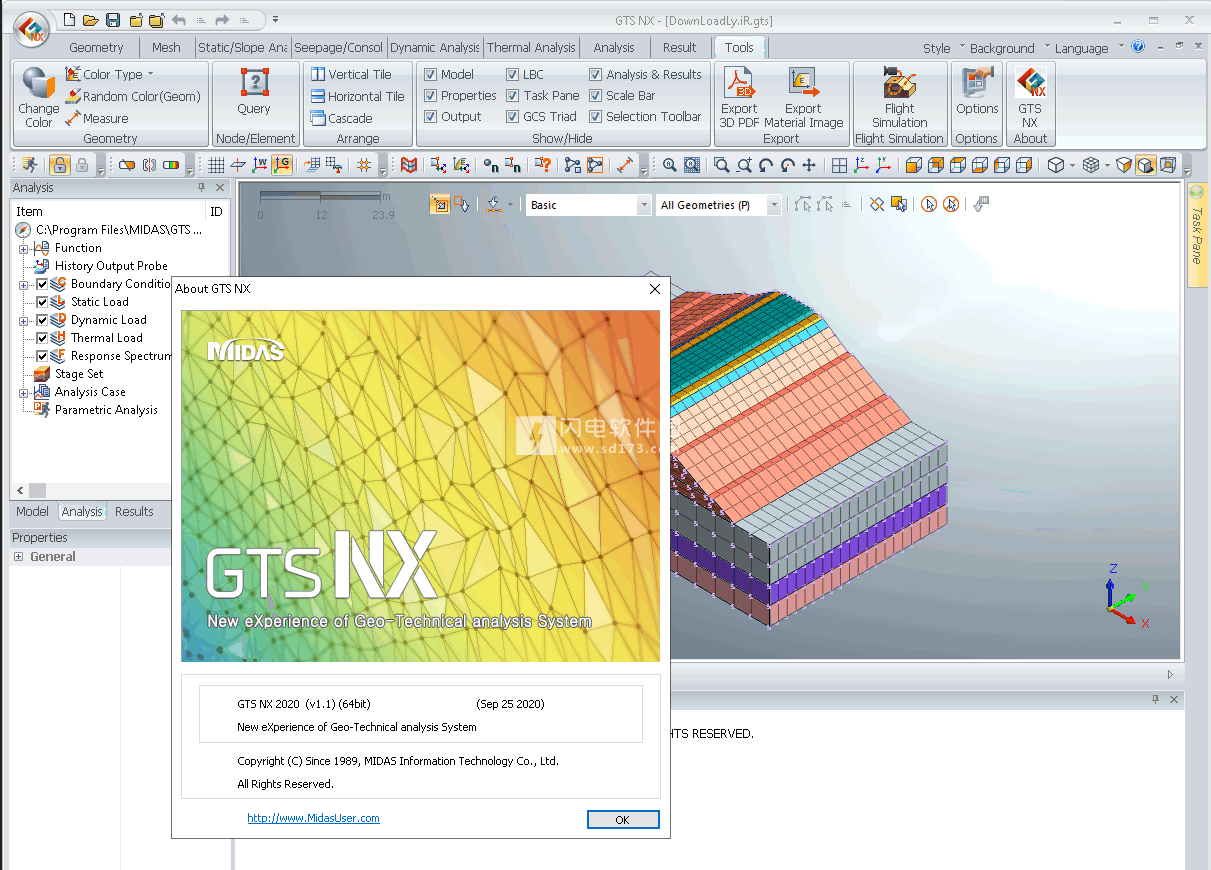The width and height of the screenshot is (1211, 870).
Task: Apply Random Color(Geom)
Action: [133, 96]
